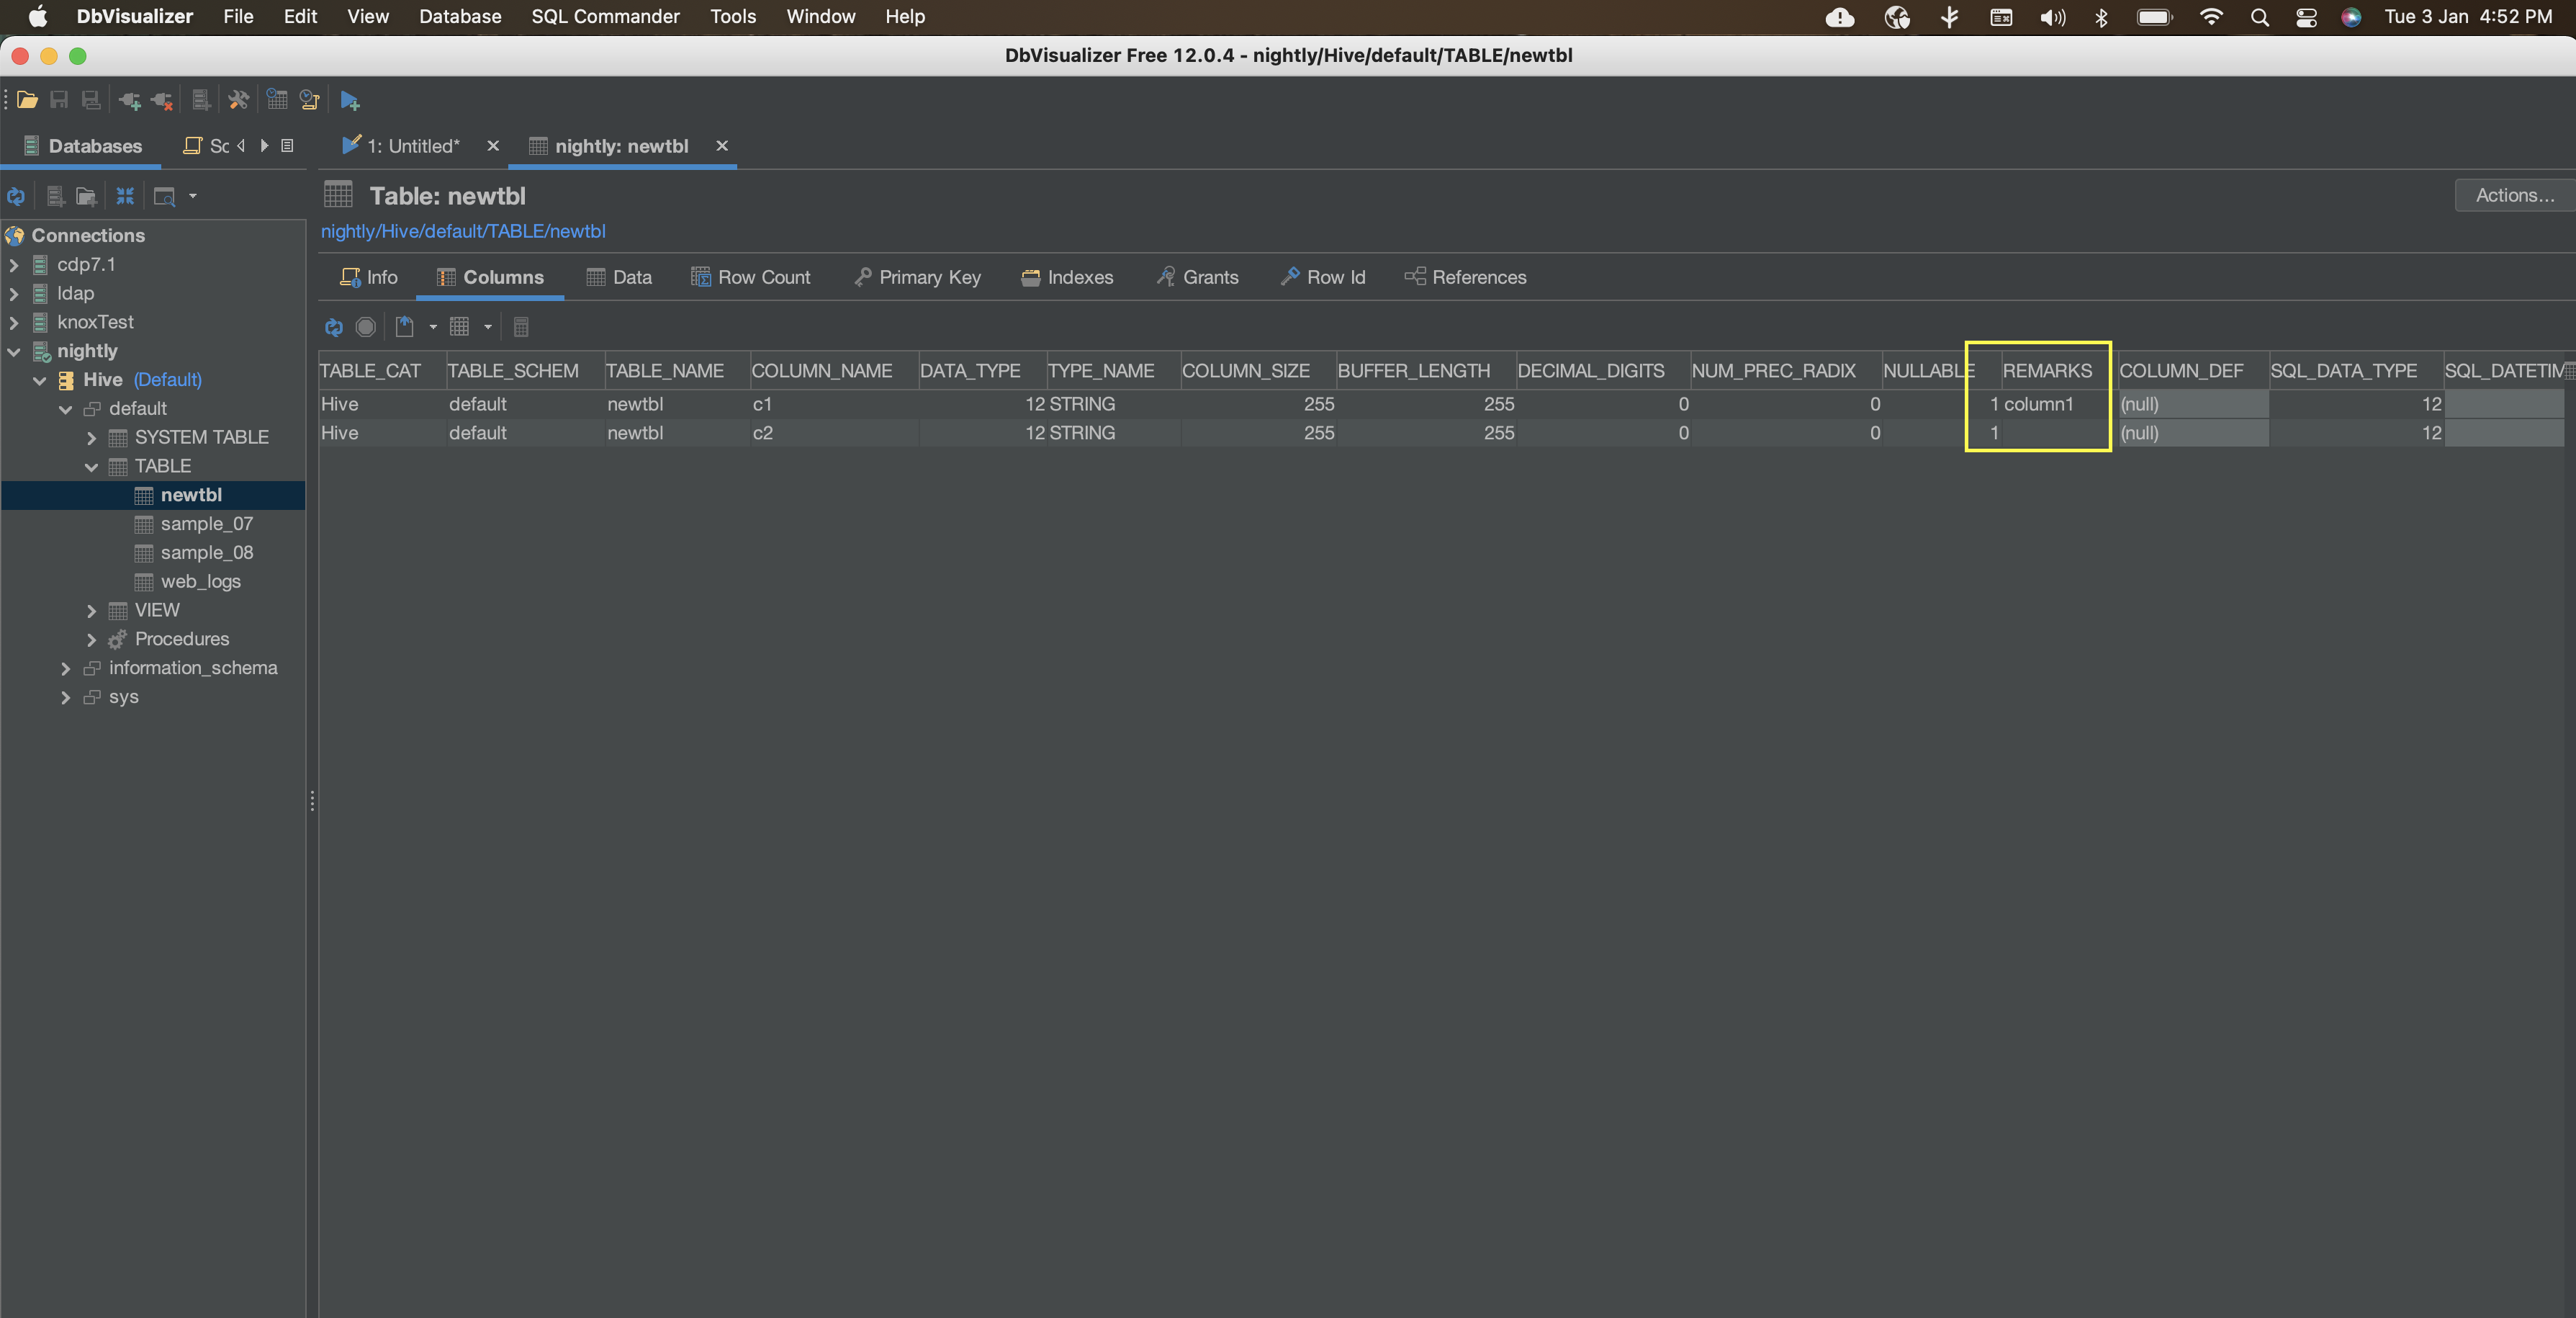
Task: Open macOS Spotlight search icon
Action: pos(2259,17)
